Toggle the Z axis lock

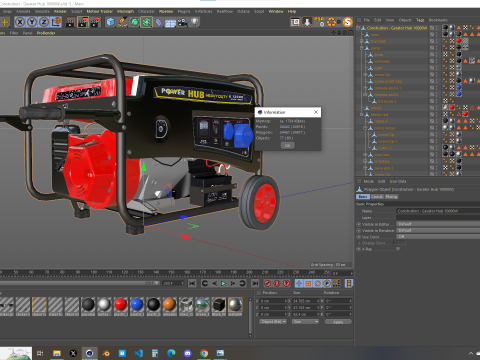(44, 22)
